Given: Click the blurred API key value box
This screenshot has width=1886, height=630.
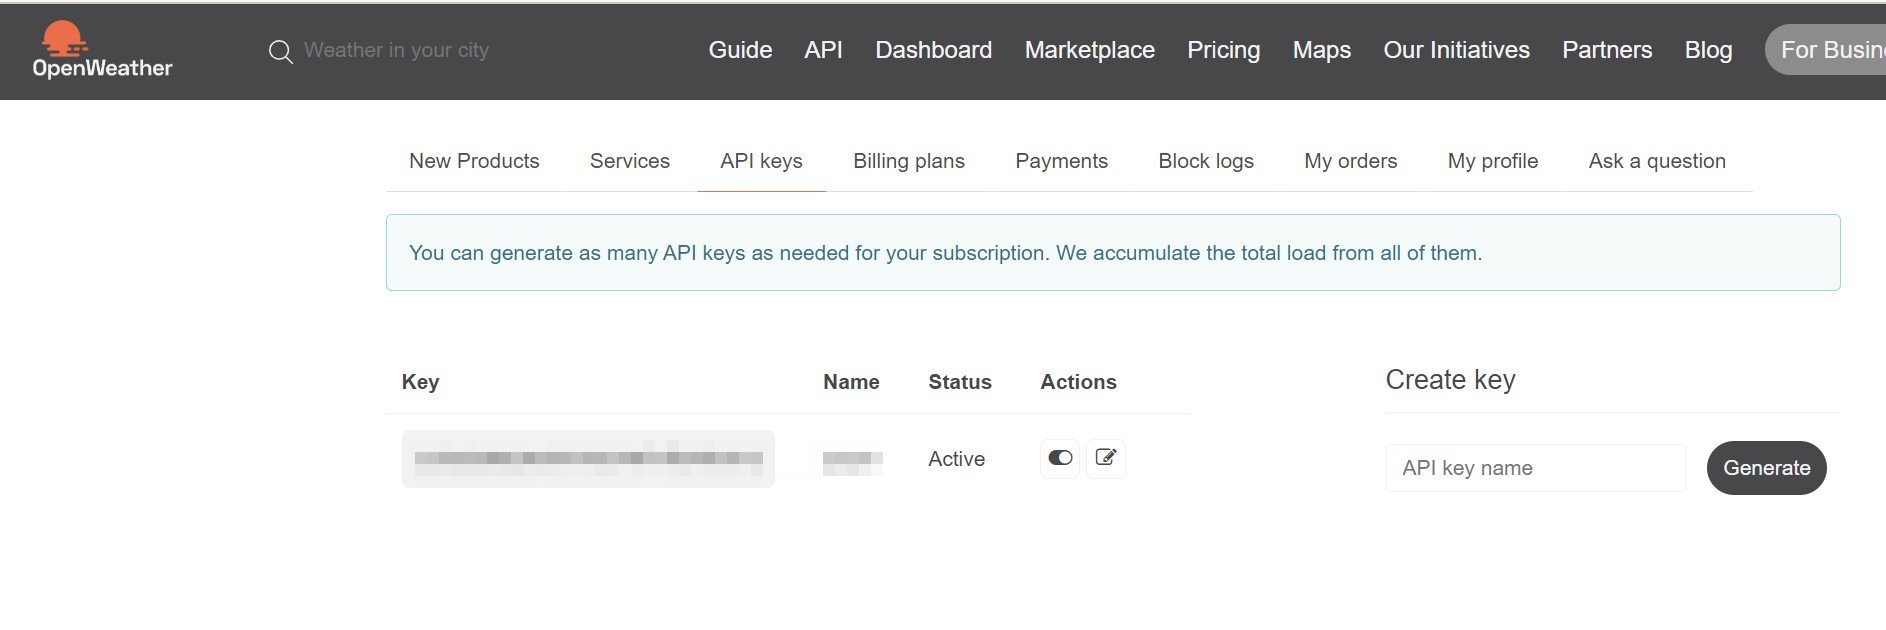Looking at the screenshot, I should point(588,459).
